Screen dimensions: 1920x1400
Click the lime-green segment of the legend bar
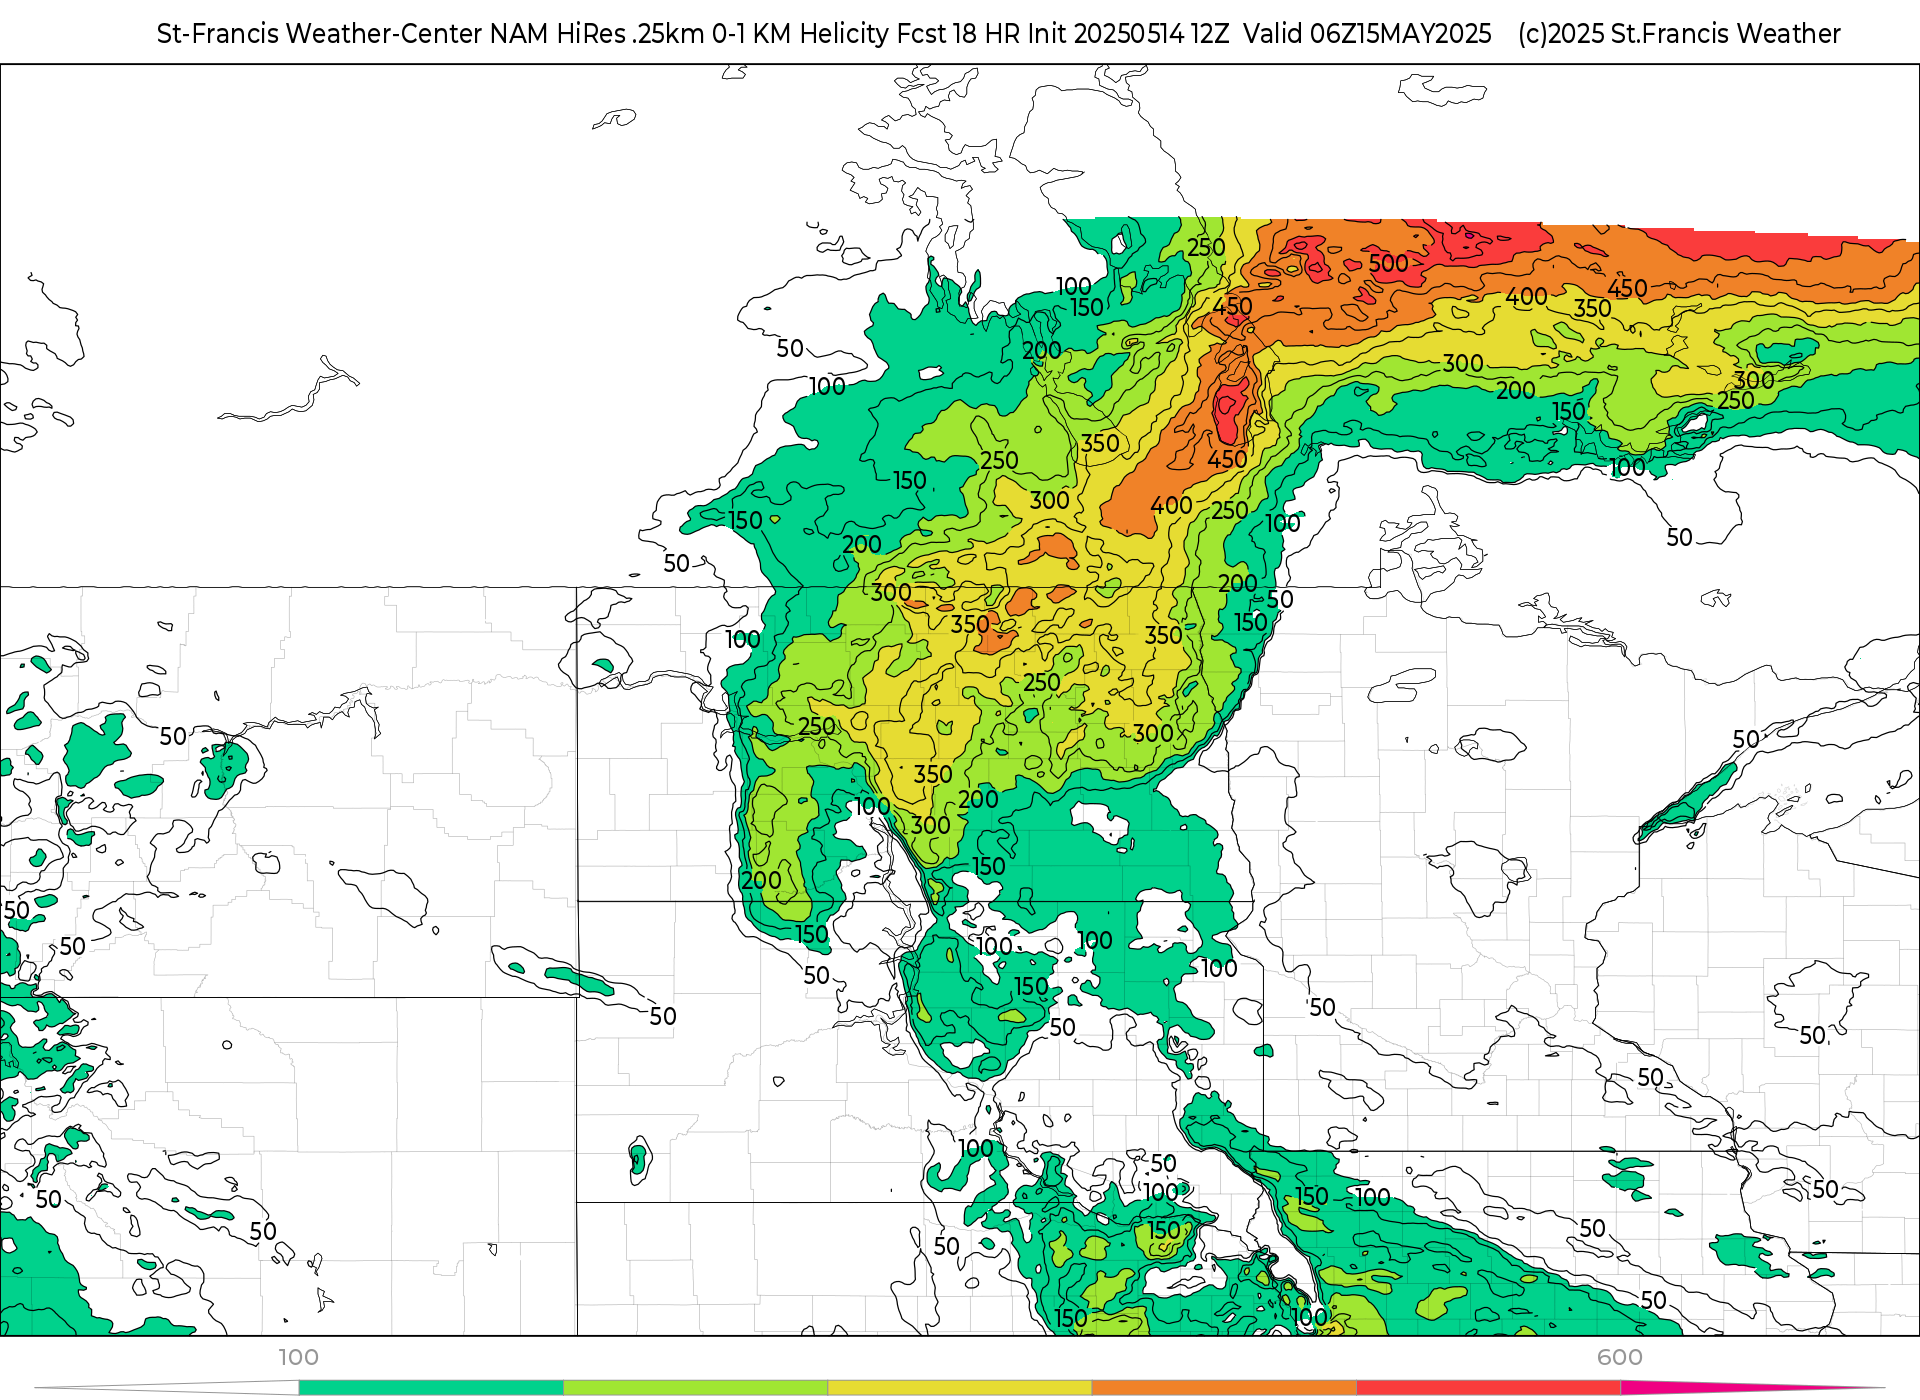pos(696,1387)
